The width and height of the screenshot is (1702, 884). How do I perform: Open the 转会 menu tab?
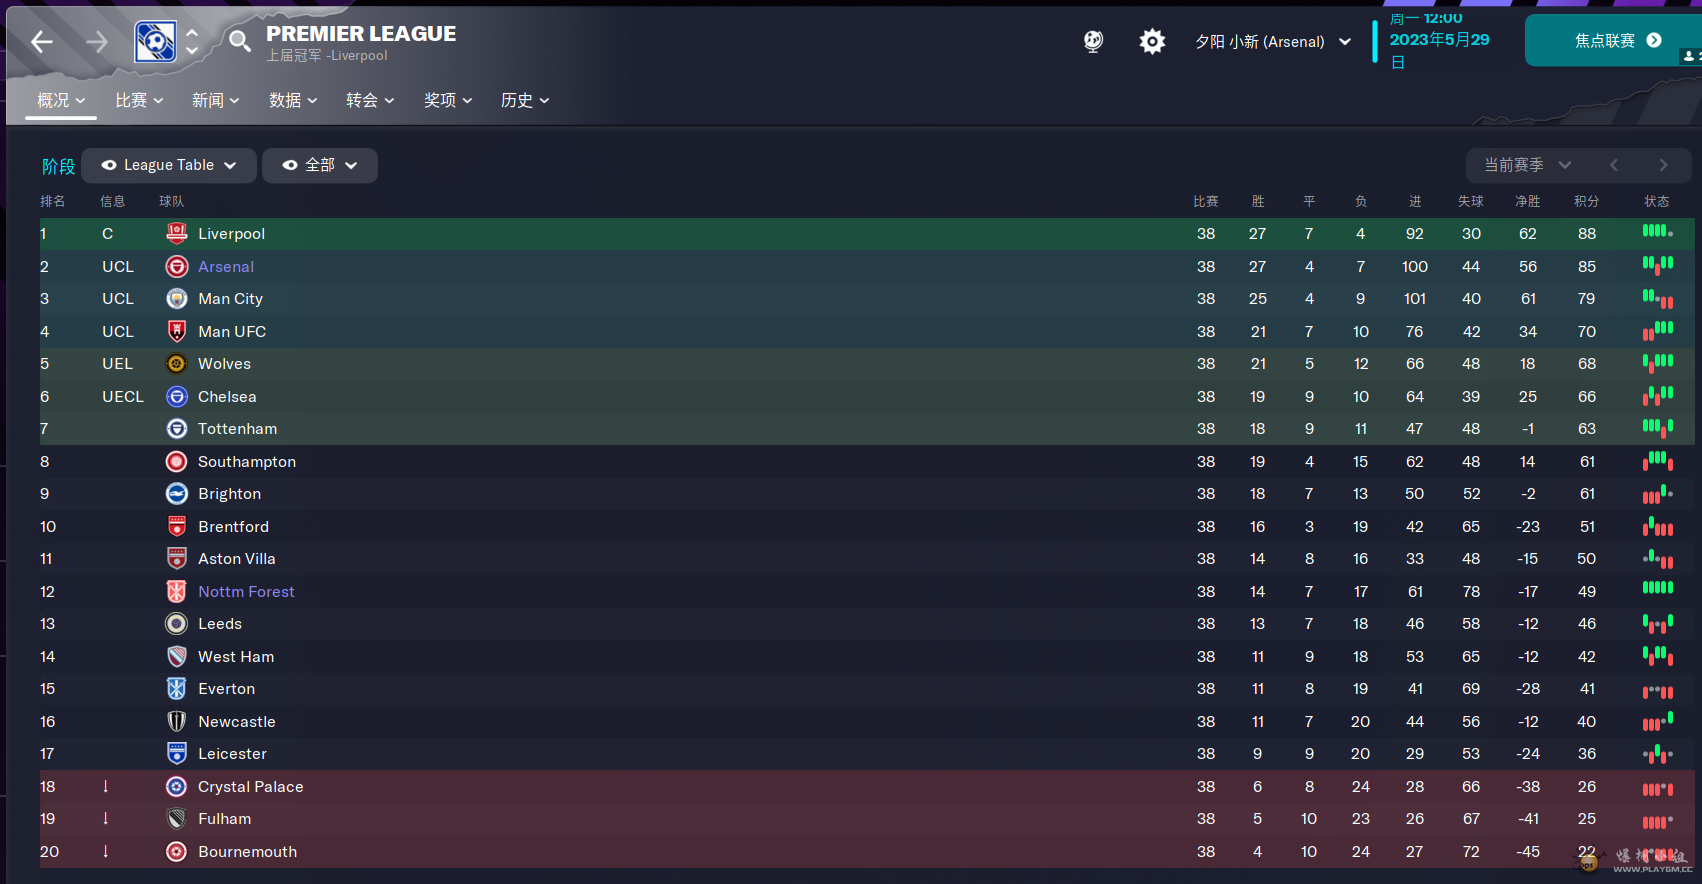pos(370,100)
